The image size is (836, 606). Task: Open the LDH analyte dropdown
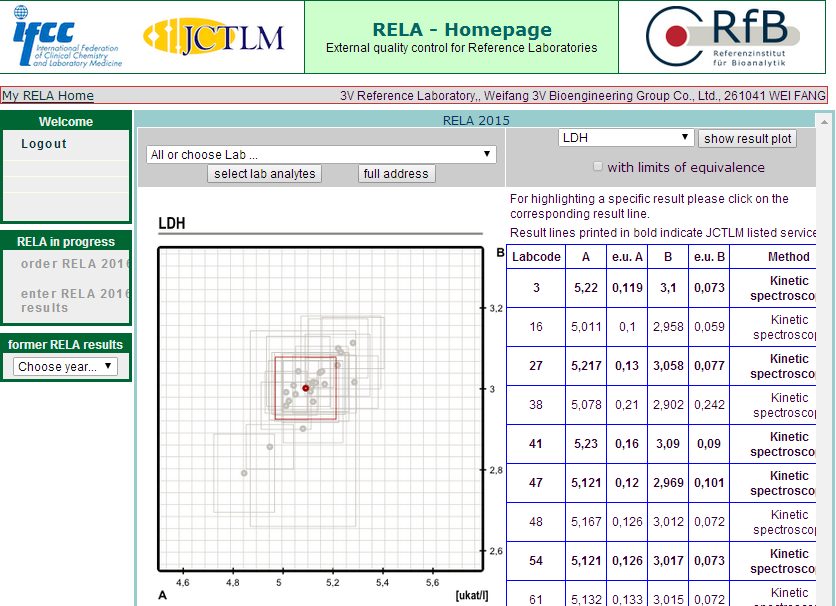click(625, 138)
